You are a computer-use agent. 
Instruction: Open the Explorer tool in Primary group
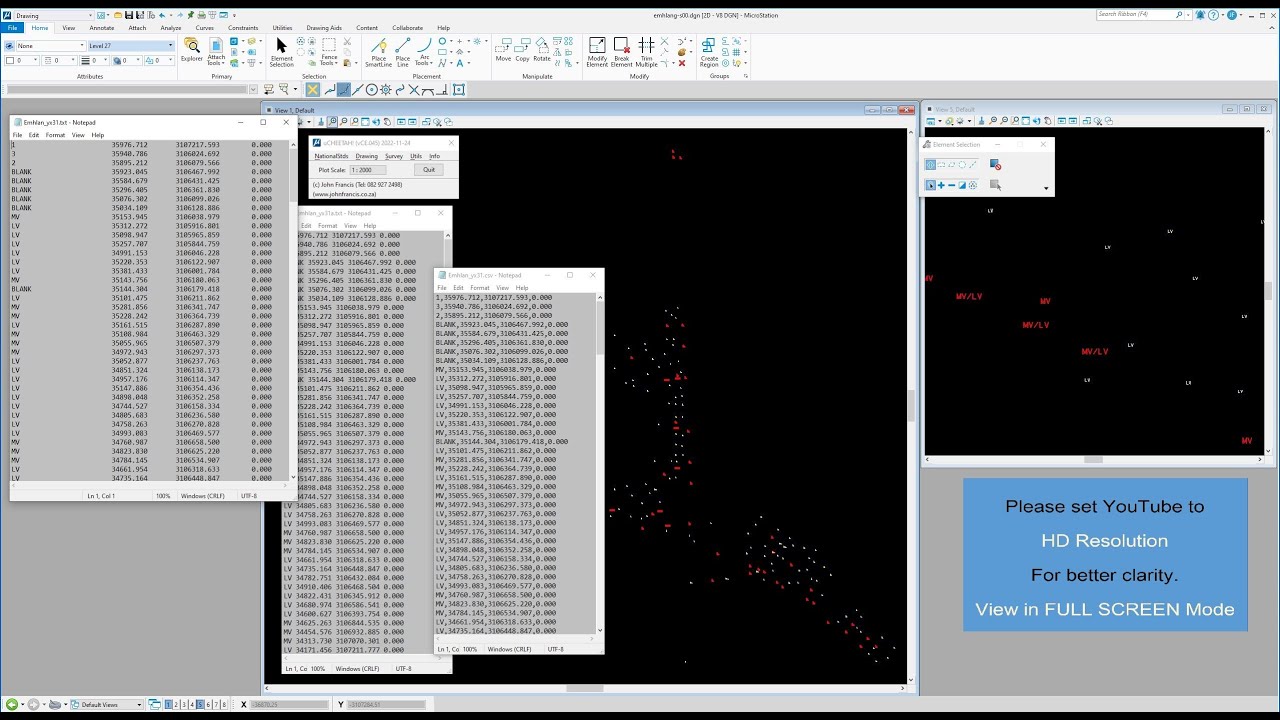click(x=192, y=50)
